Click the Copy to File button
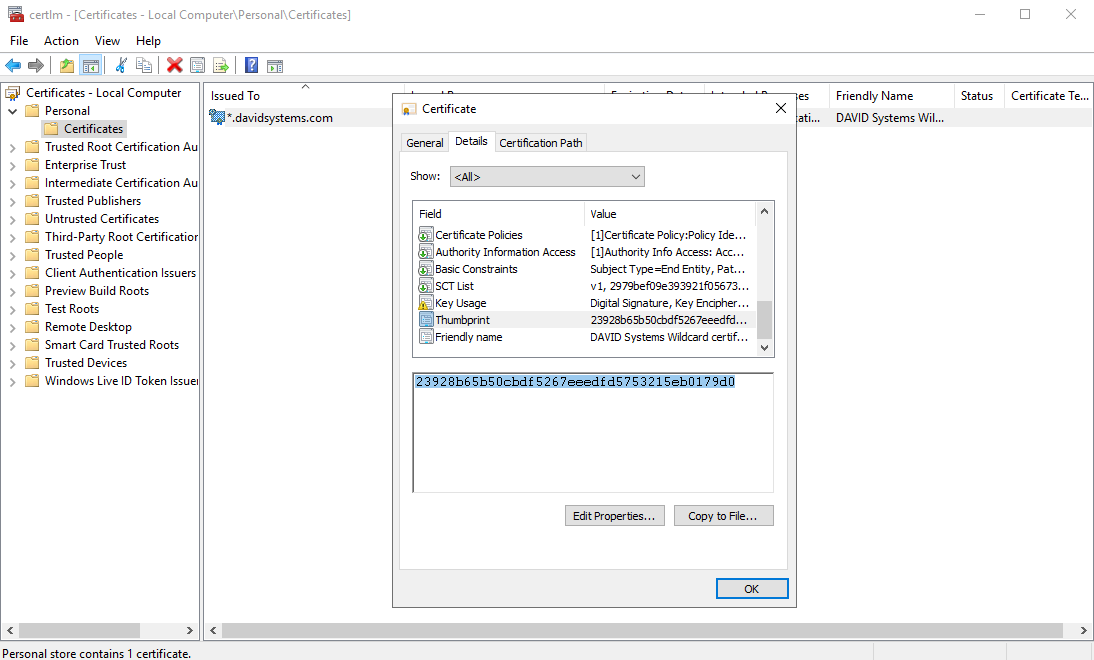 coord(723,516)
